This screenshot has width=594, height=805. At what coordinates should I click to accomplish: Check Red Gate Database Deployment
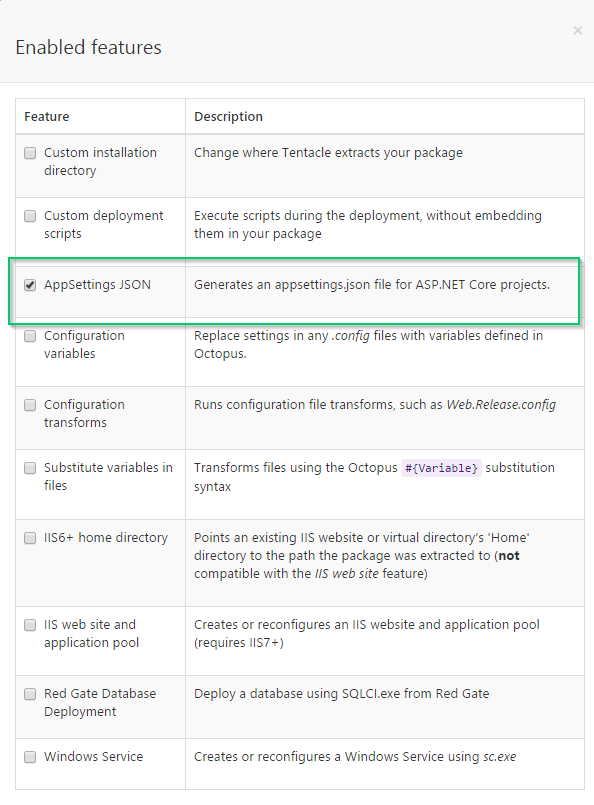click(30, 694)
